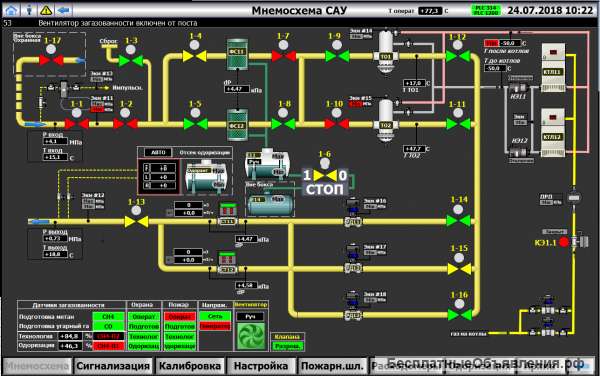Screen dimensions: 600x376
Task: Switch to the Настройка tab
Action: 261,366
